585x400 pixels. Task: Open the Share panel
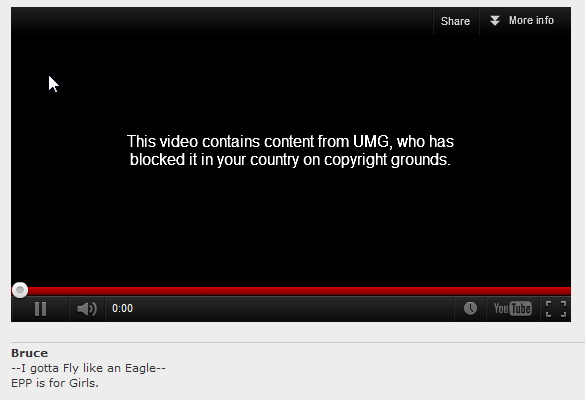point(455,21)
